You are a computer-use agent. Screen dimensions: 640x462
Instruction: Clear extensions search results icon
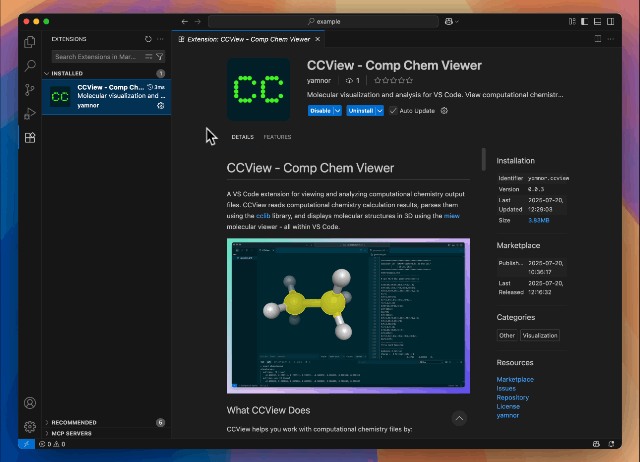[x=149, y=57]
